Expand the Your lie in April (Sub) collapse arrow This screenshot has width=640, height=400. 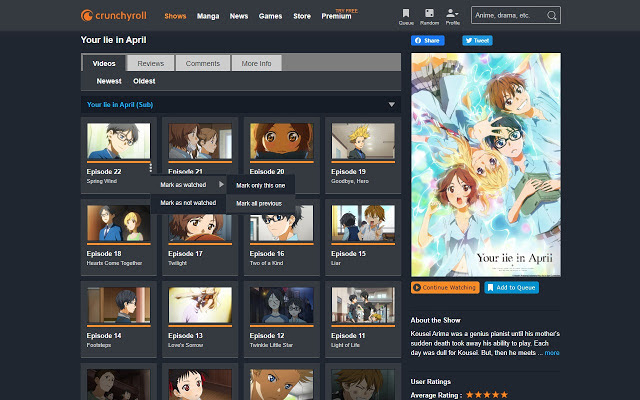[391, 104]
